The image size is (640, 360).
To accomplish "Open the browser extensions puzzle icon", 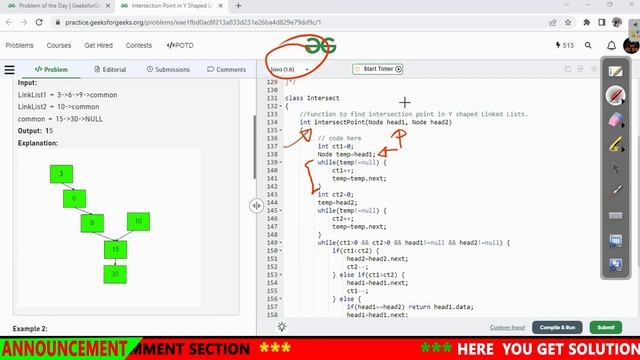I will pyautogui.click(x=587, y=22).
